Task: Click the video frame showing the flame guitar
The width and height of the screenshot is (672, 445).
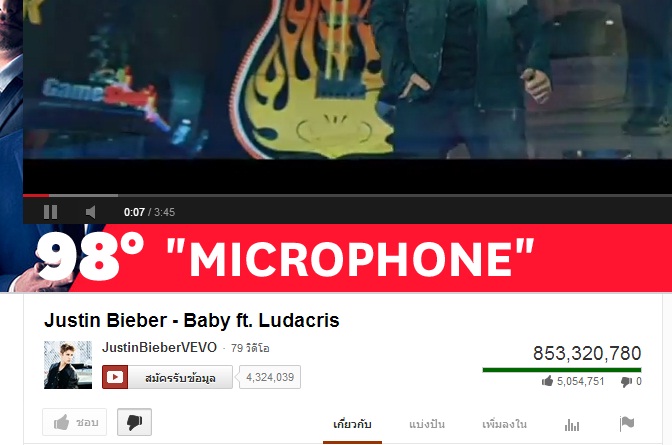Action: 348,79
